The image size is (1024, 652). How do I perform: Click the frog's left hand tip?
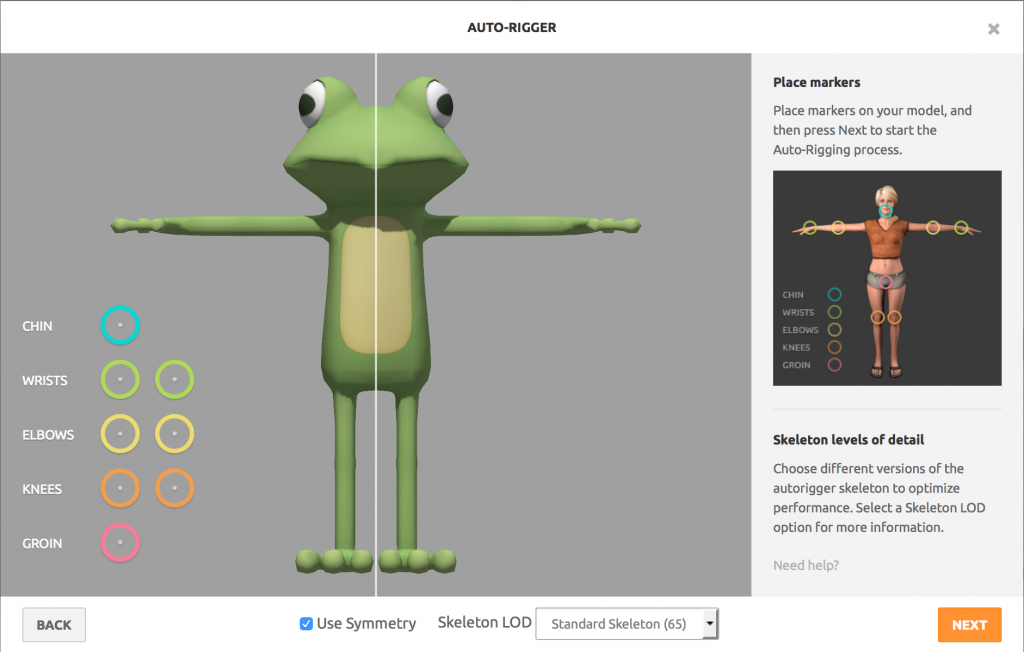[122, 225]
